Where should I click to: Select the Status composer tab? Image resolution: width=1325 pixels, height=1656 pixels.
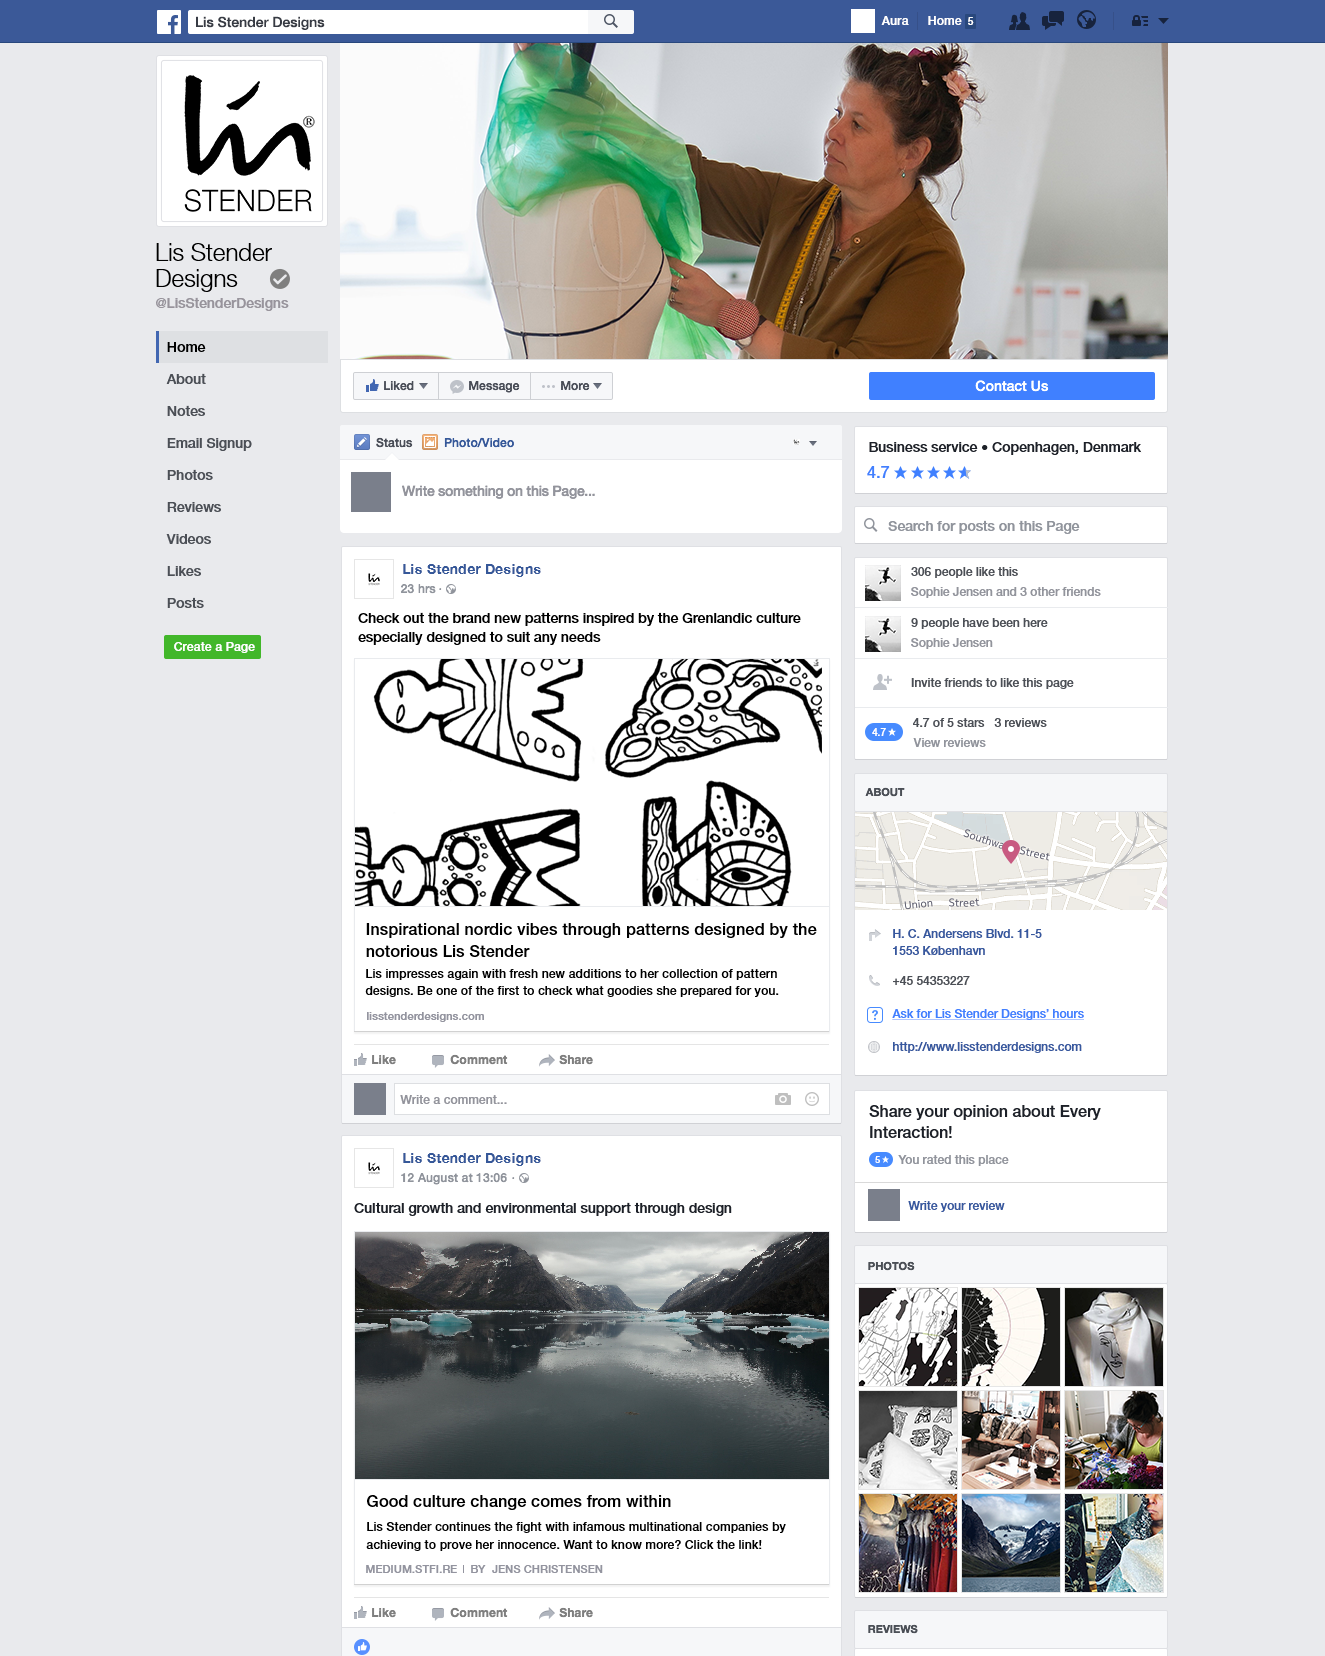click(383, 443)
